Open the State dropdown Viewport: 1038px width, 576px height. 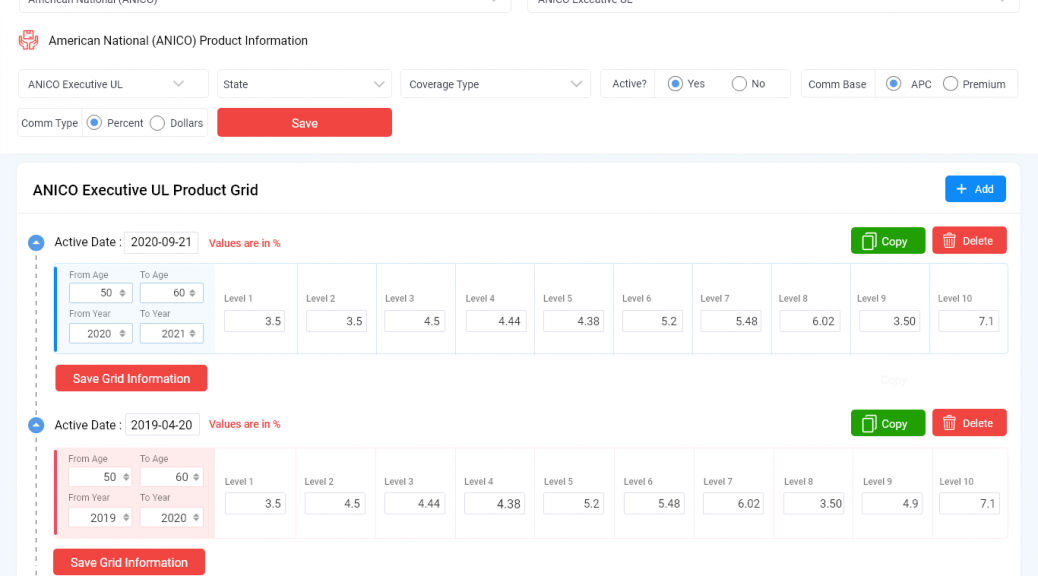coord(305,84)
